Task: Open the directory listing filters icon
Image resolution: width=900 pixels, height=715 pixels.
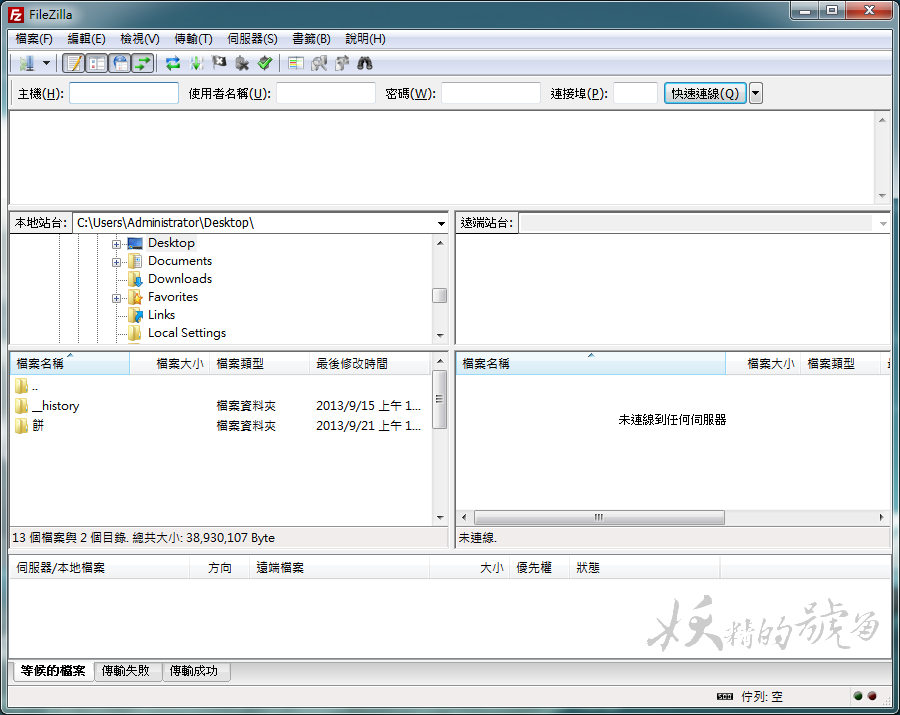Action: coord(296,63)
